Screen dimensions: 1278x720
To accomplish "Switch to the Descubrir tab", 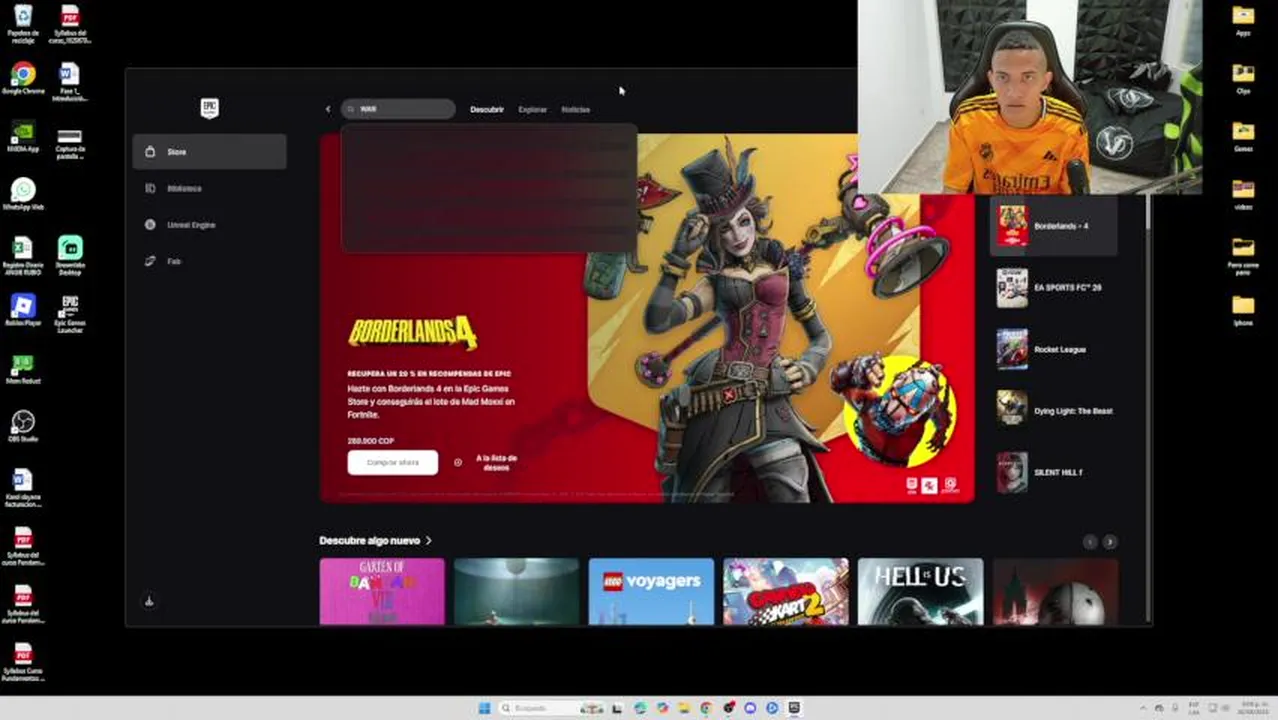I will (x=487, y=109).
